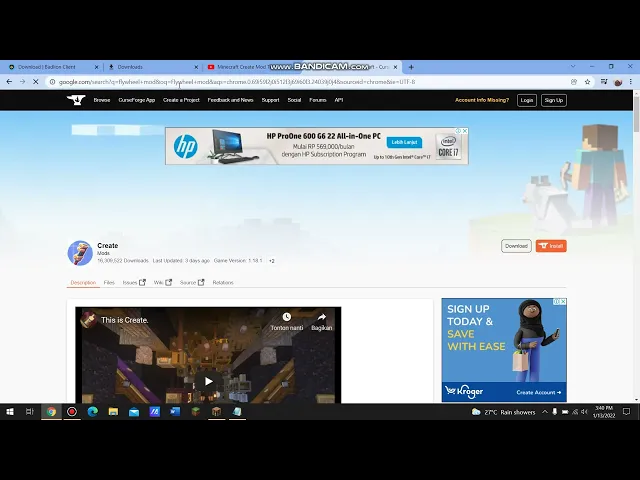The image size is (640, 480).
Task: Go back with the browser back arrow
Action: 9,82
